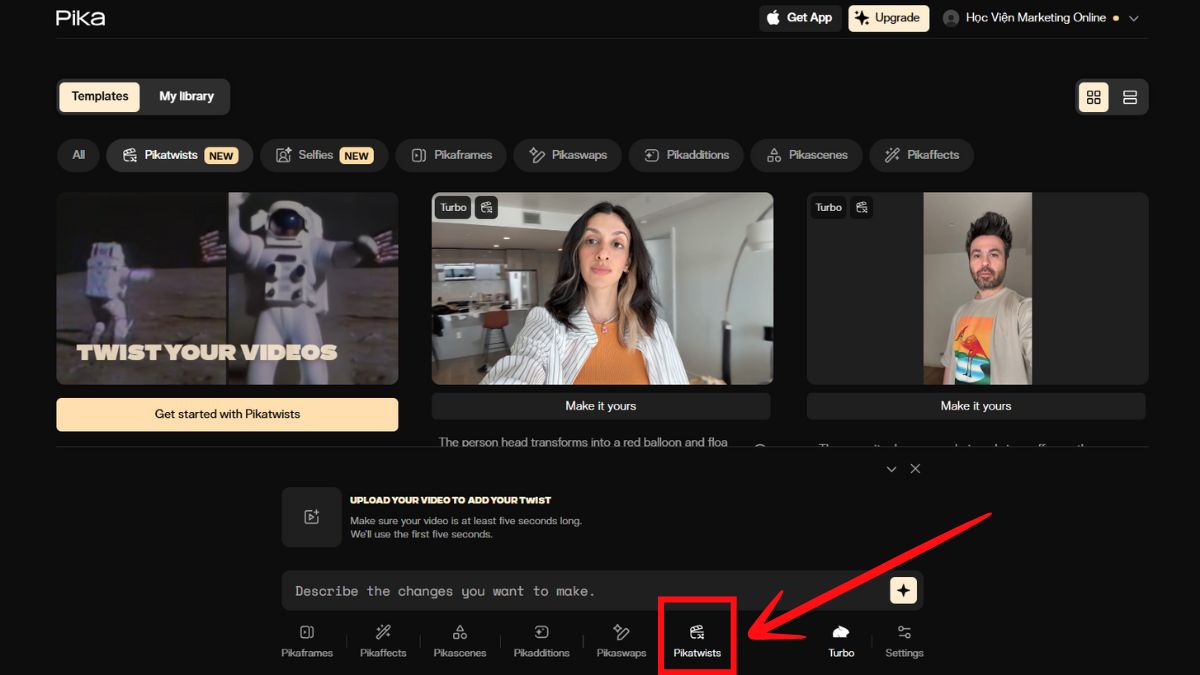Select the Pikaffects filter chip
Viewport: 1200px width, 675px height.
[922, 155]
